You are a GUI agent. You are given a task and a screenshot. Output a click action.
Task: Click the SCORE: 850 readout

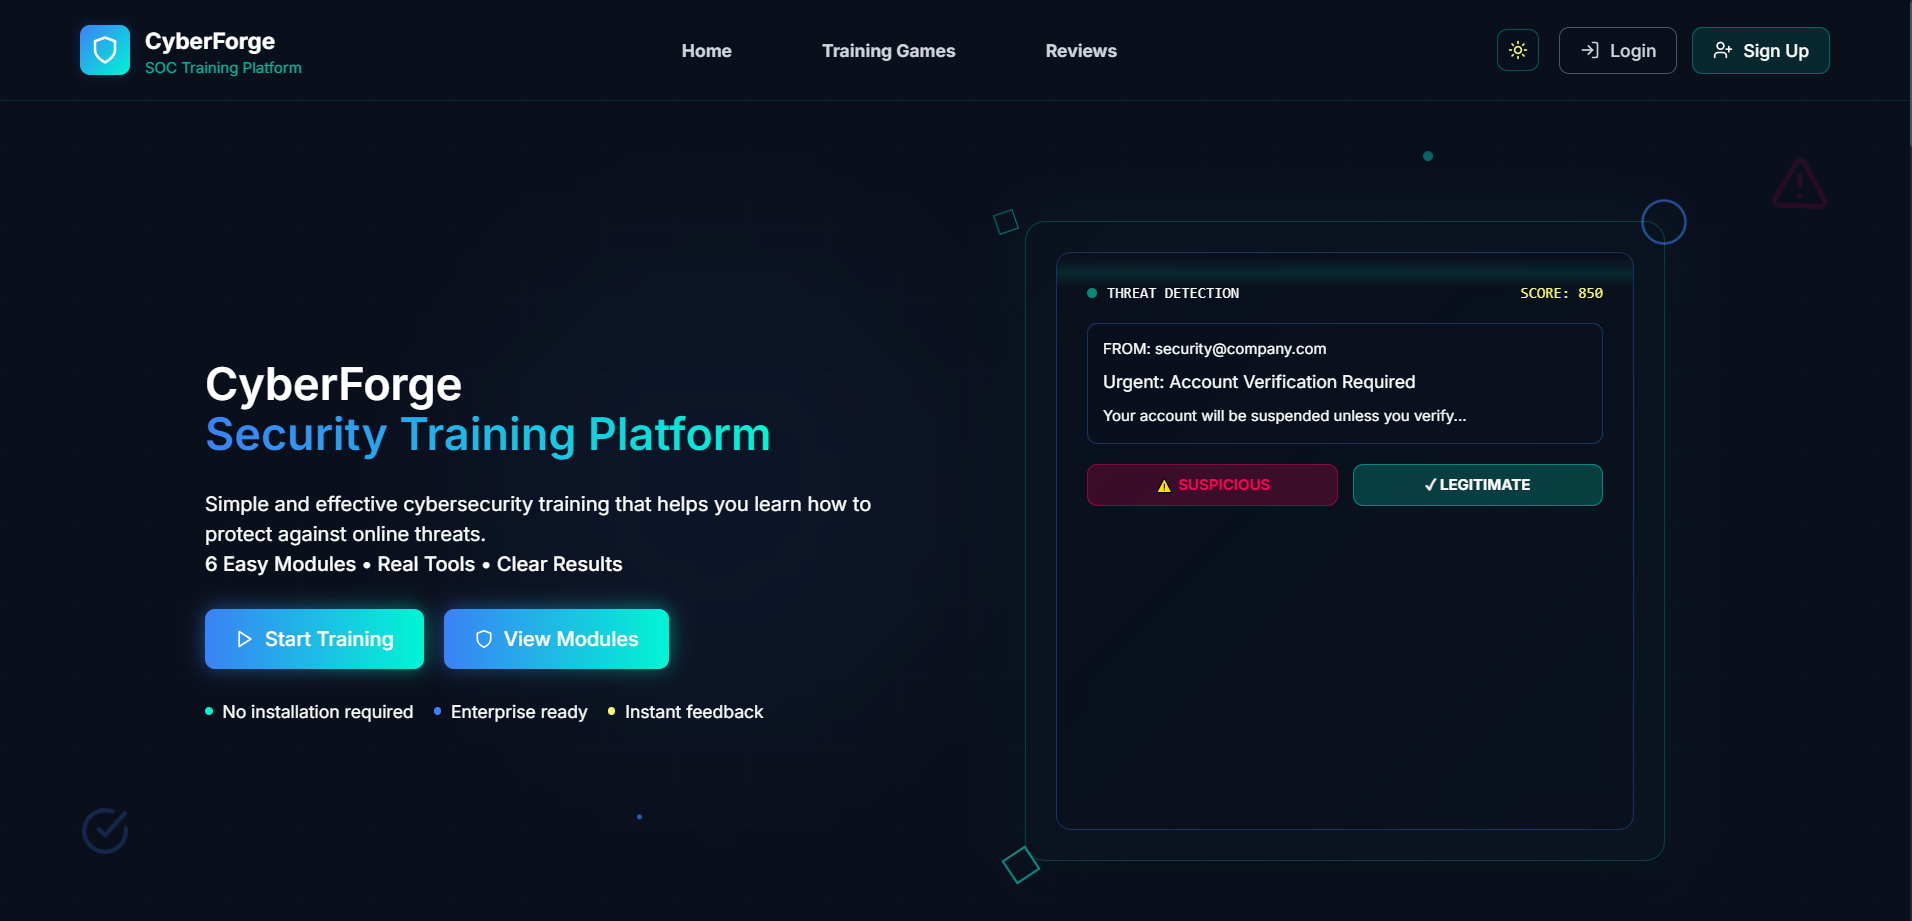(x=1560, y=293)
